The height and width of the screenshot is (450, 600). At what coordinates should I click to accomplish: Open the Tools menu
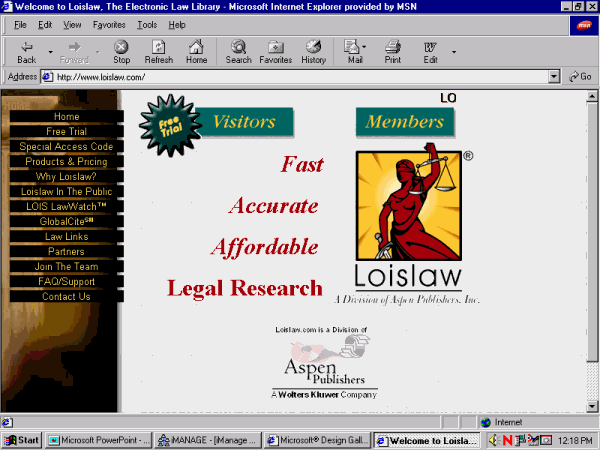pyautogui.click(x=147, y=24)
